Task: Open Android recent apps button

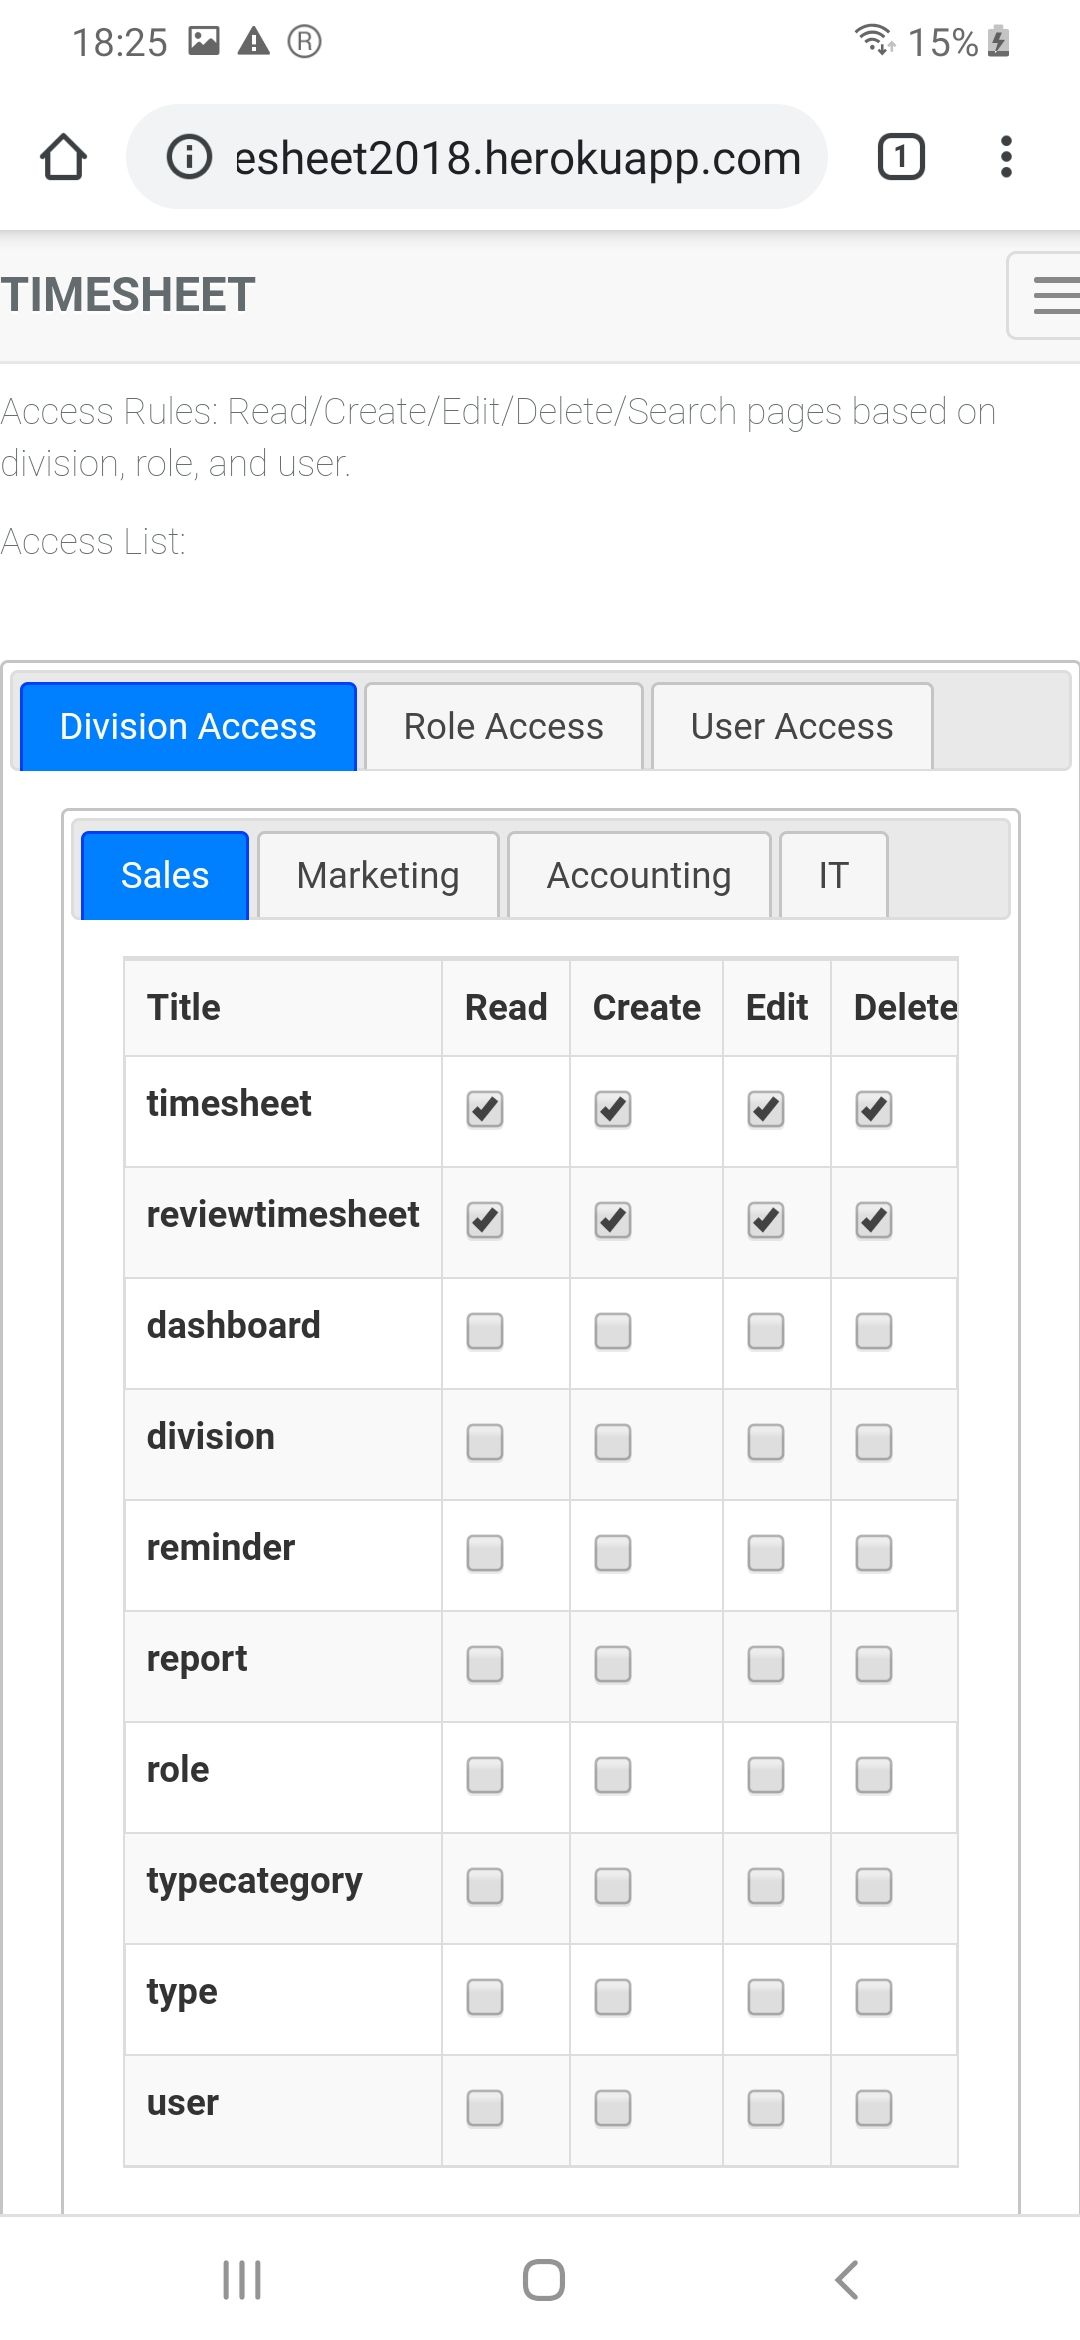Action: 242,2280
